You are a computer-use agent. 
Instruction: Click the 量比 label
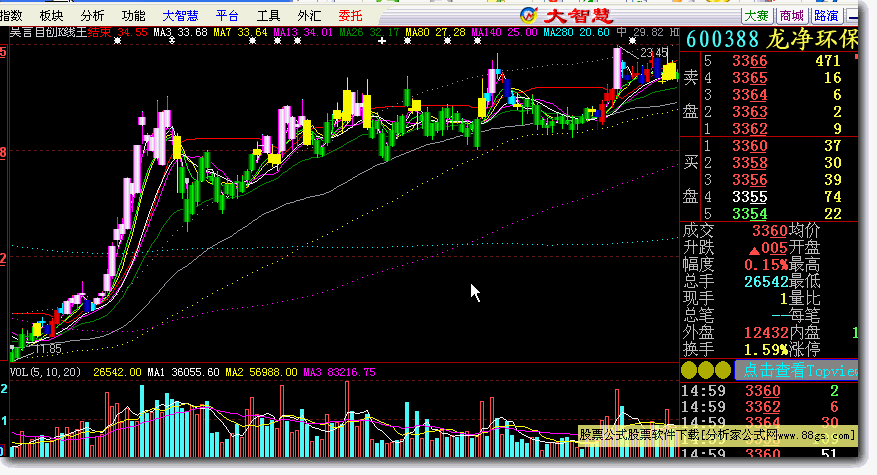(804, 299)
